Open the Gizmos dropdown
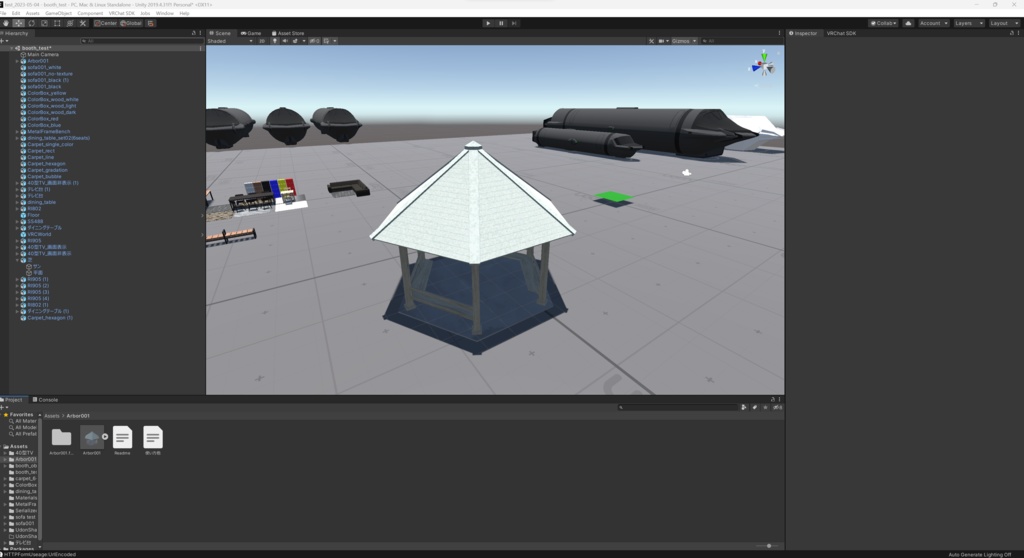Viewport: 1024px width, 558px height. pyautogui.click(x=684, y=41)
